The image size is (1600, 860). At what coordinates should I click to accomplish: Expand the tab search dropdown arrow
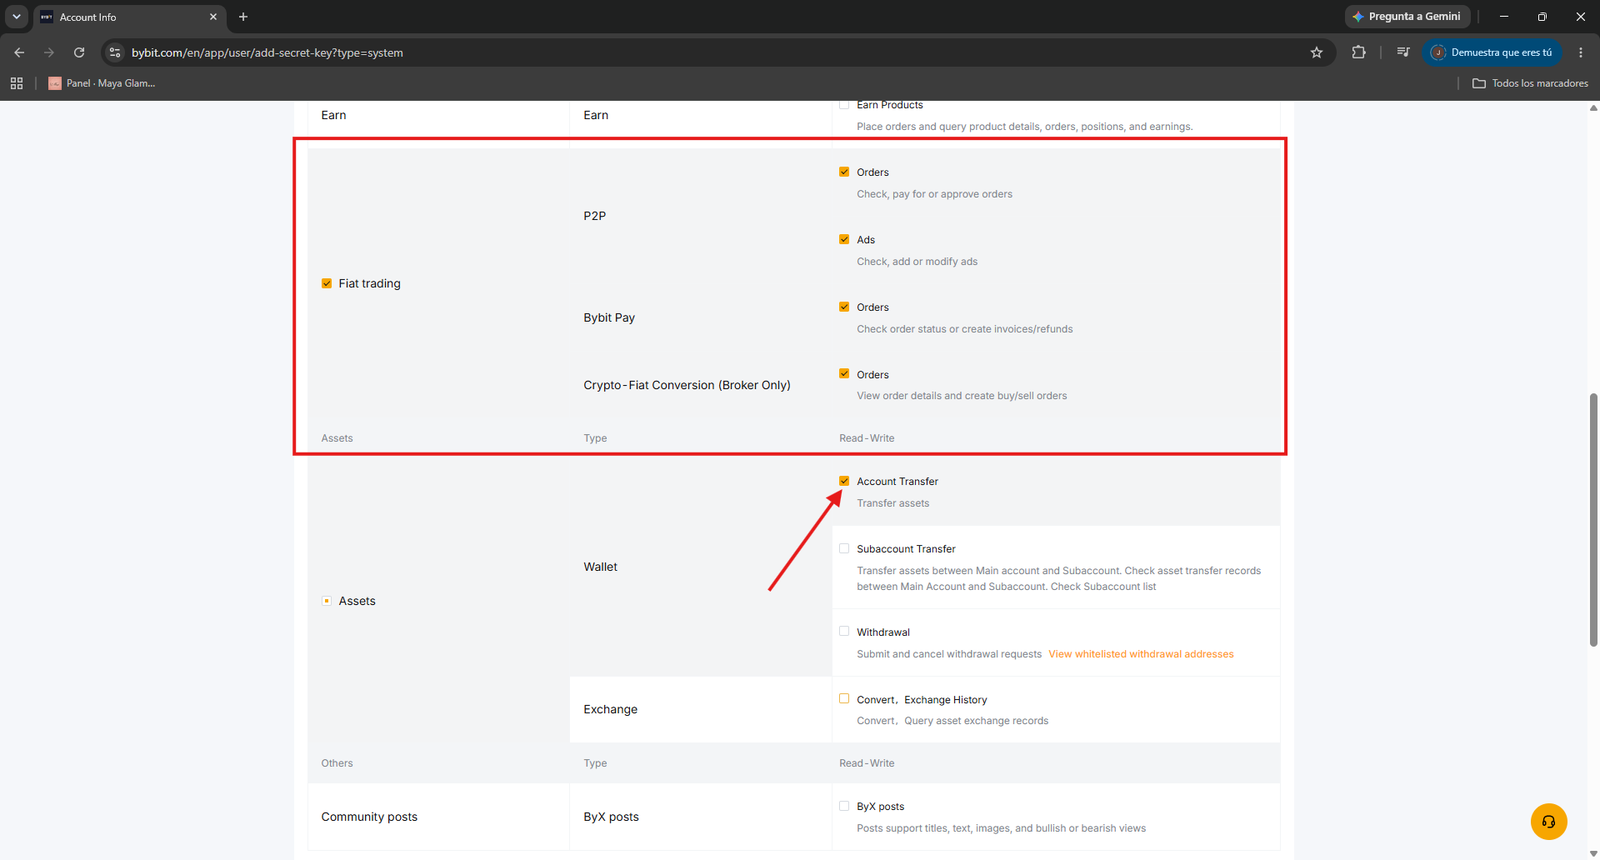pos(16,17)
